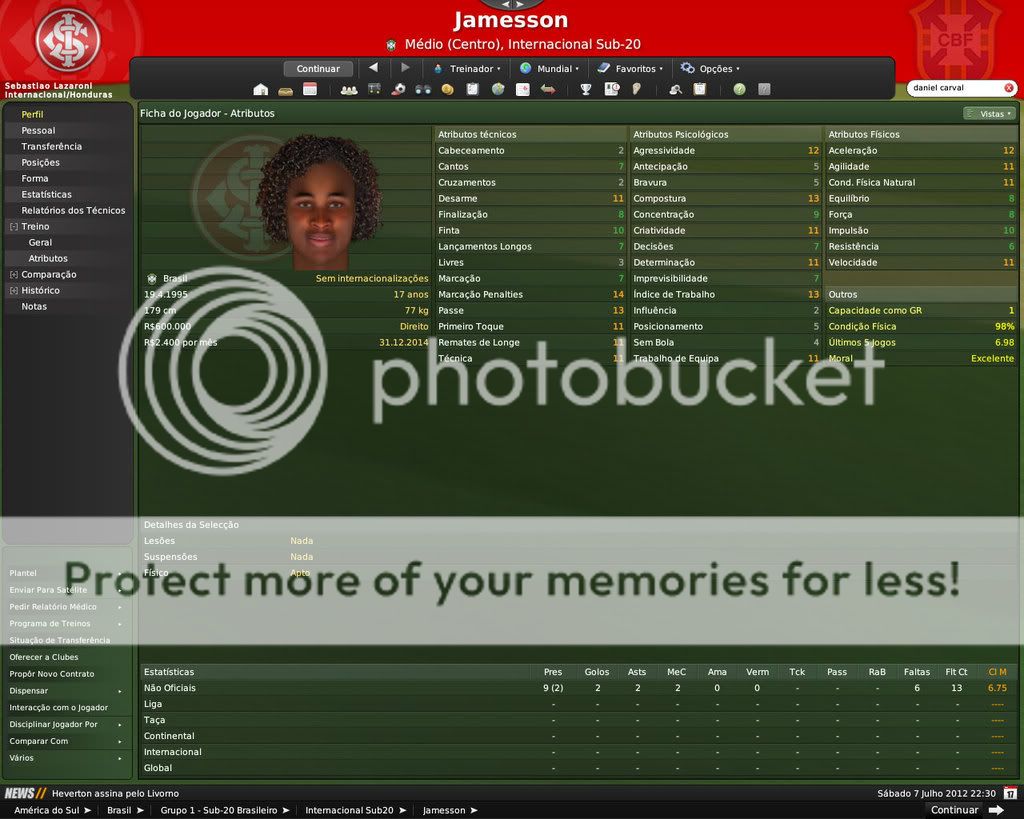This screenshot has width=1024, height=819.
Task: Select Transferência in the left sidebar
Action: tap(52, 147)
